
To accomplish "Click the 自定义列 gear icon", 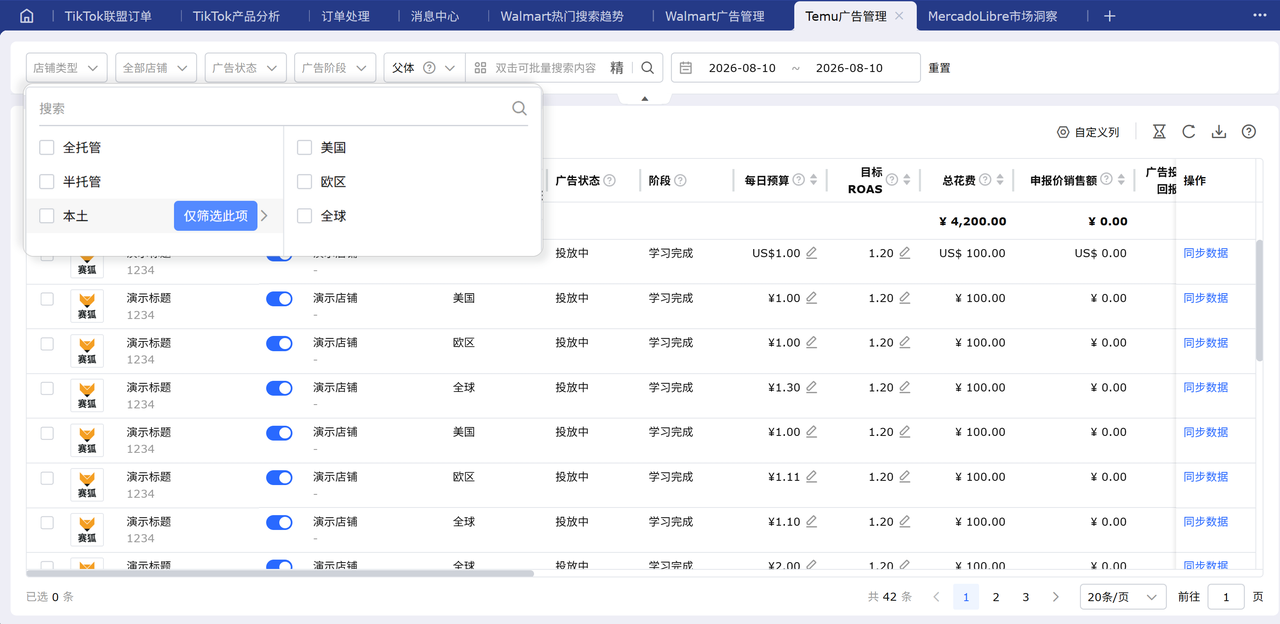I will coord(1063,132).
